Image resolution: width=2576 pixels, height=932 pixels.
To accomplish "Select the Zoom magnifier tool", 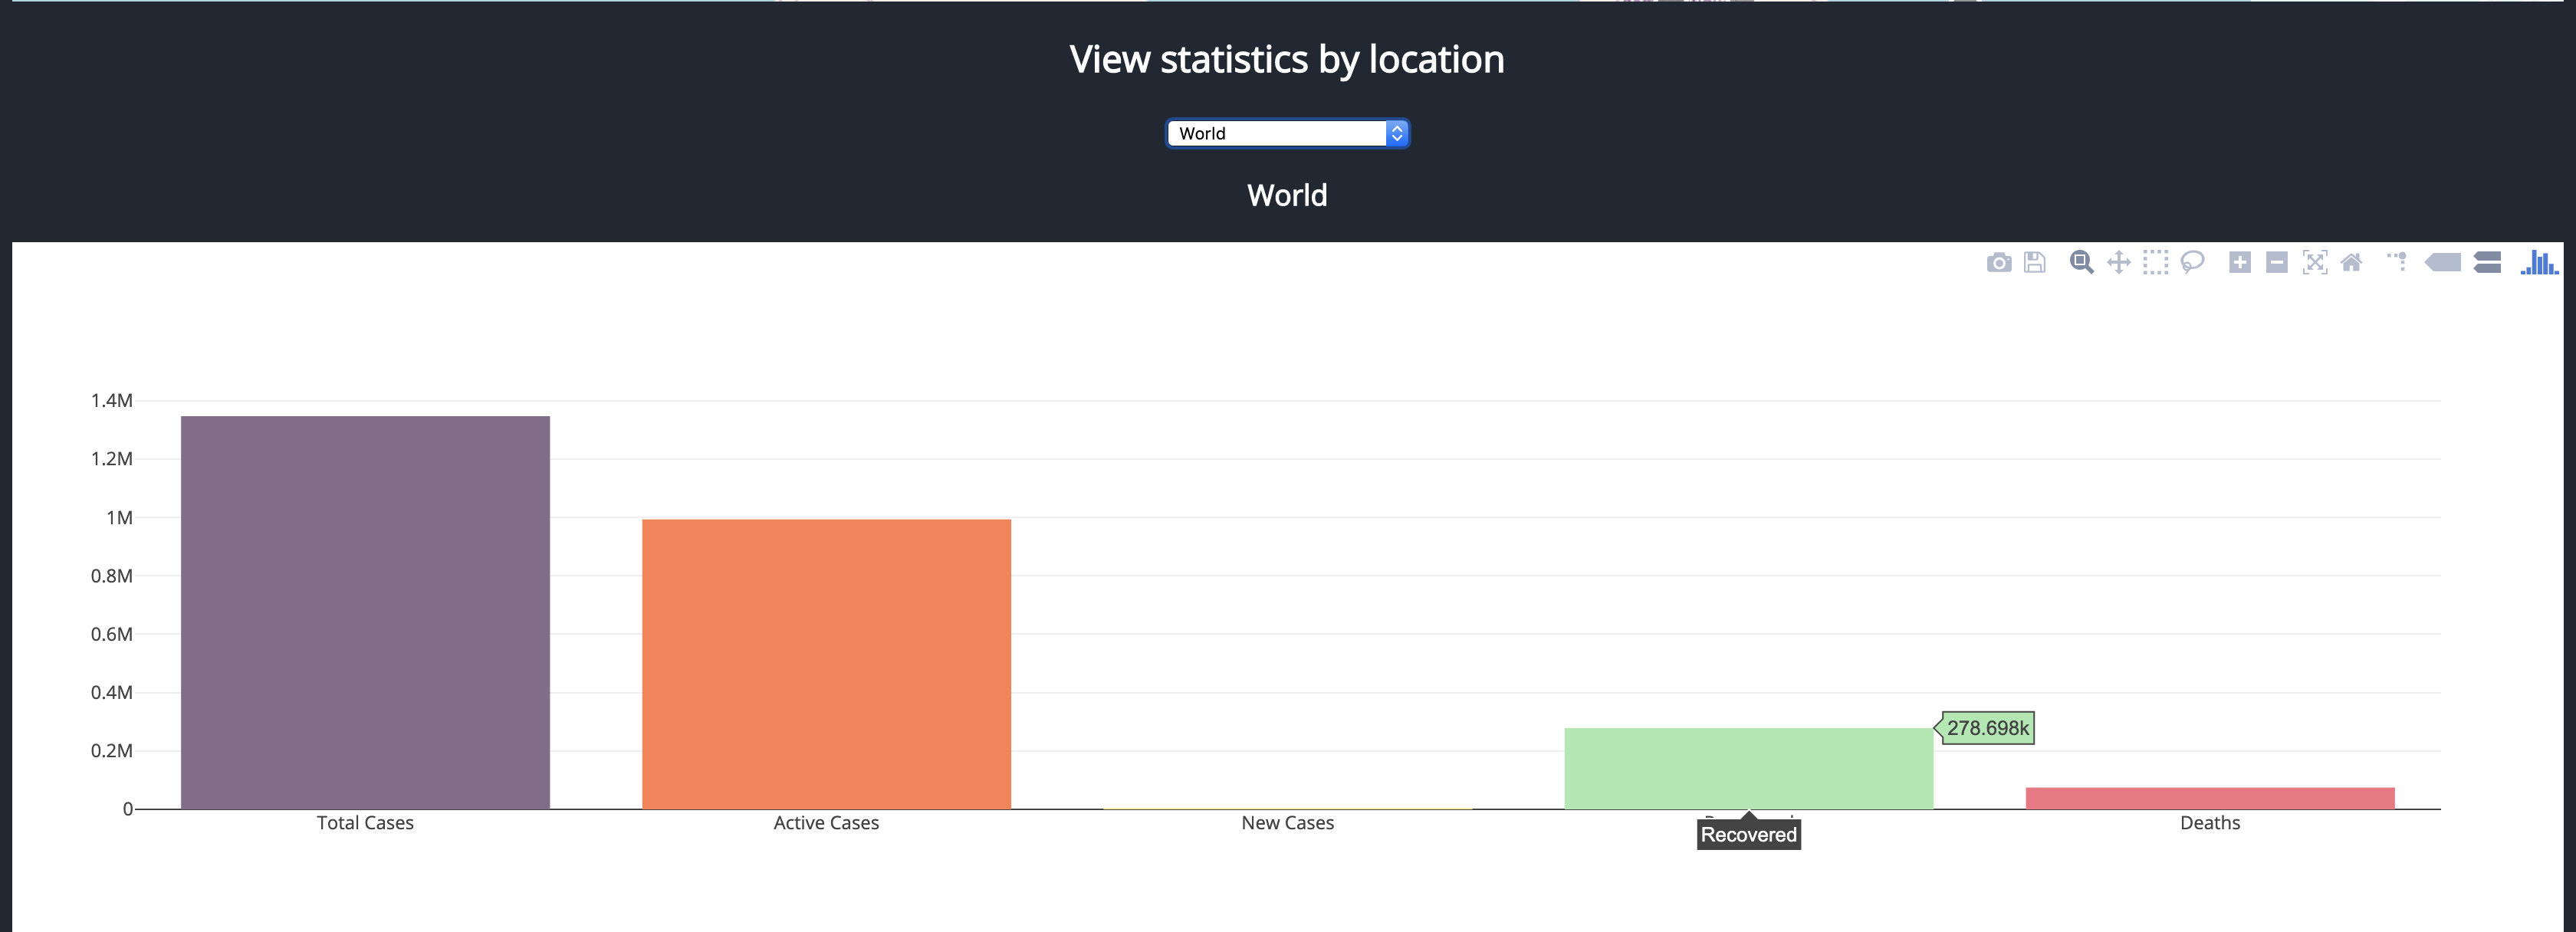I will pyautogui.click(x=2081, y=263).
